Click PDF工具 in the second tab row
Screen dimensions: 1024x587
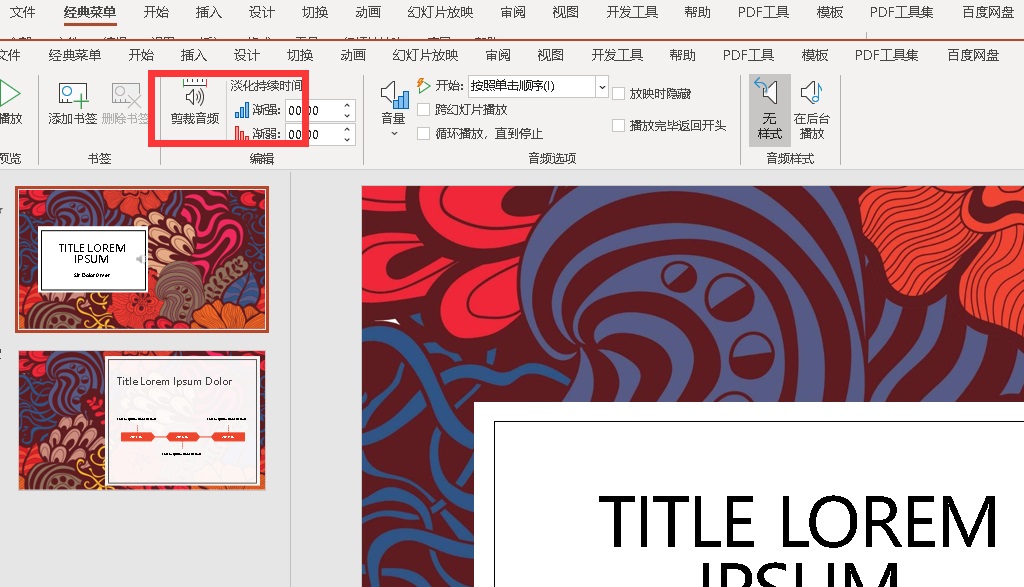(748, 56)
